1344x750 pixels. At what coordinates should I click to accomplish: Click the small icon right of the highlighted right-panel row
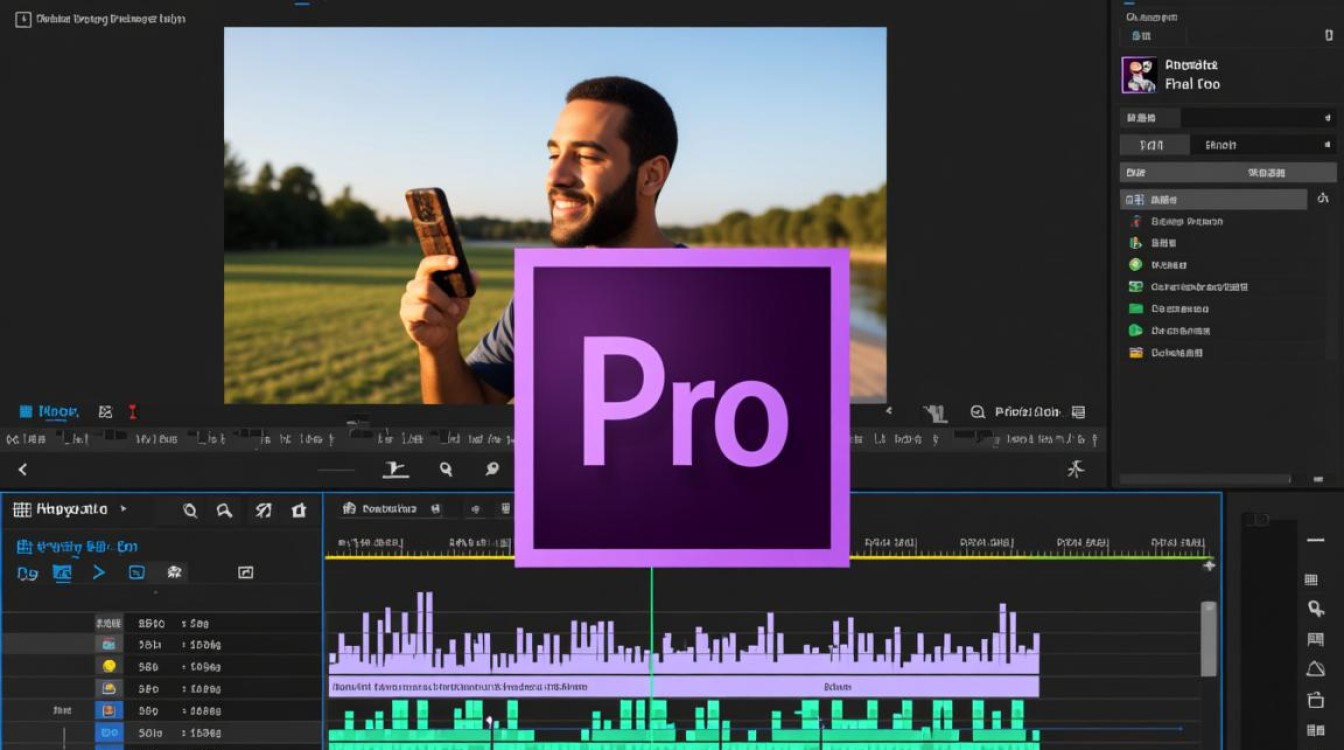pyautogui.click(x=1324, y=199)
